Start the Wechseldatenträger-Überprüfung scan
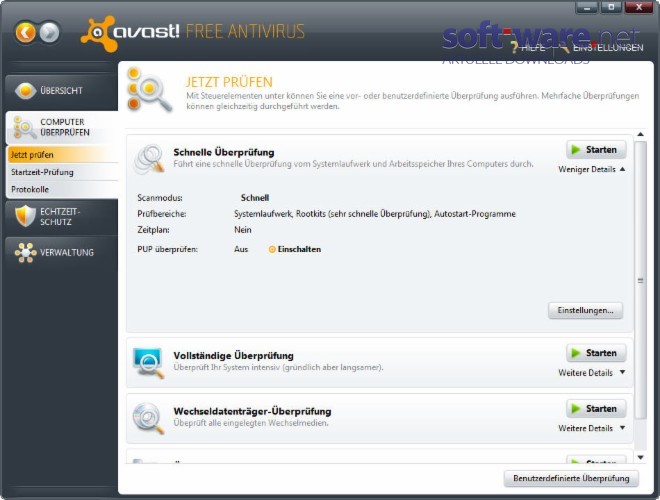This screenshot has width=660, height=500. click(596, 409)
